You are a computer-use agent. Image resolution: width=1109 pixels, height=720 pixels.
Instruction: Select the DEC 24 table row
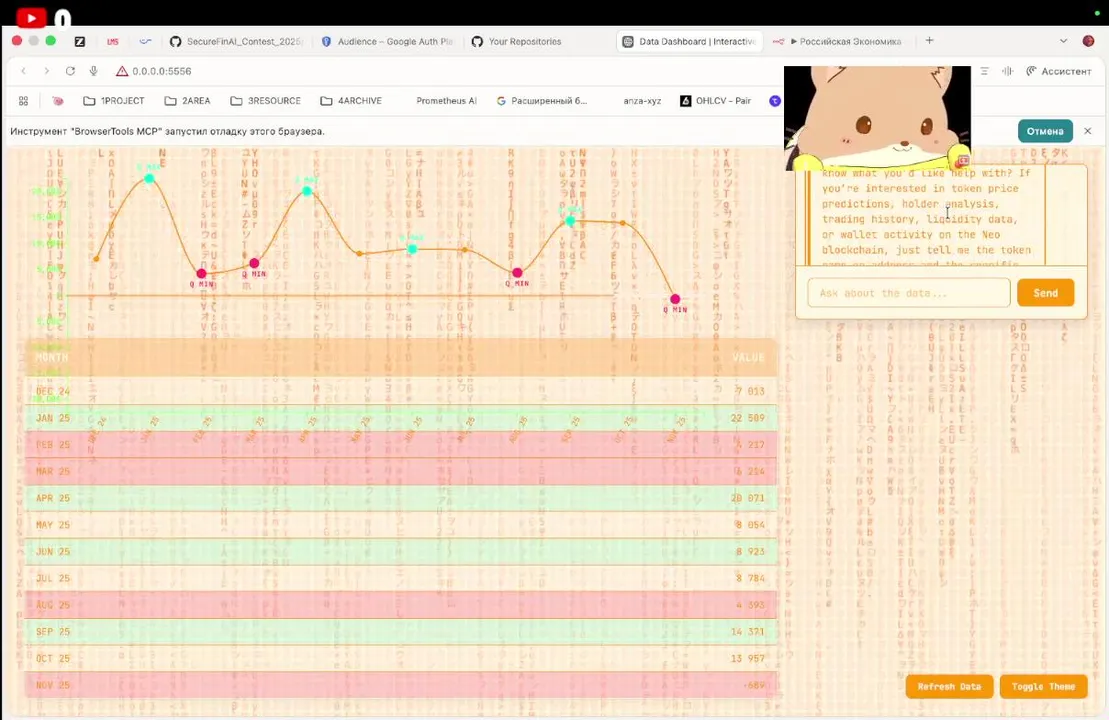pos(401,391)
